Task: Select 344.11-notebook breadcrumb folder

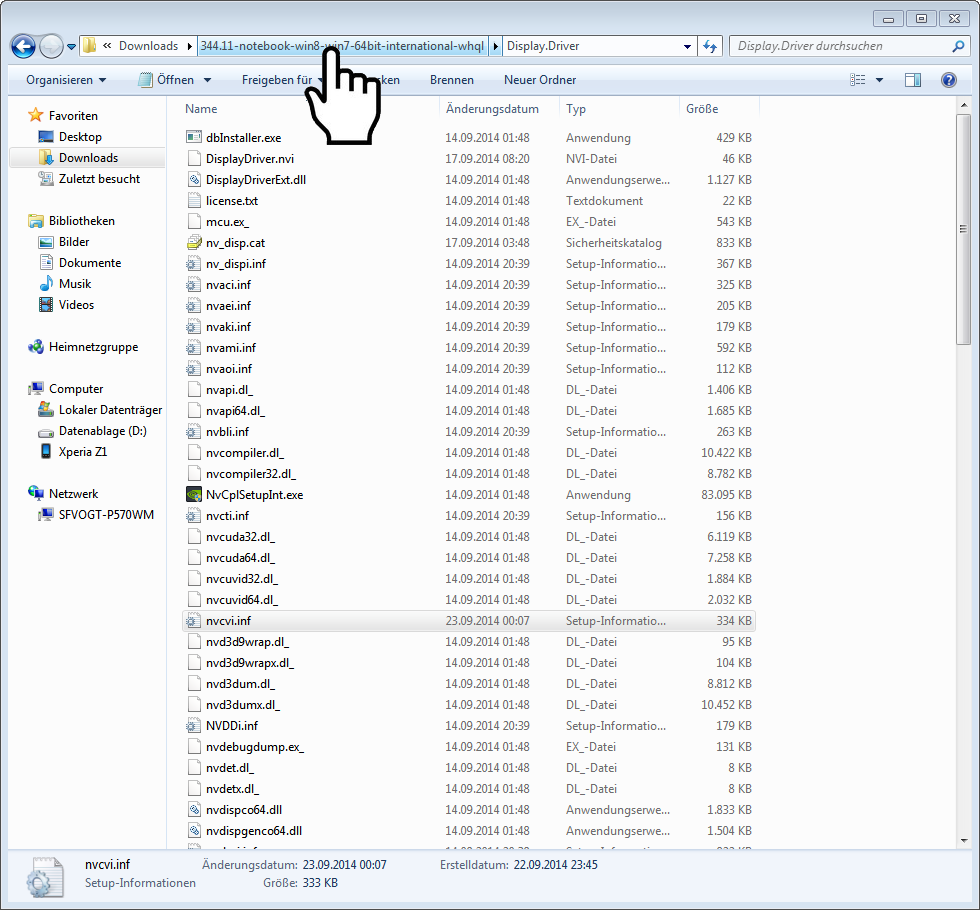Action: (342, 46)
